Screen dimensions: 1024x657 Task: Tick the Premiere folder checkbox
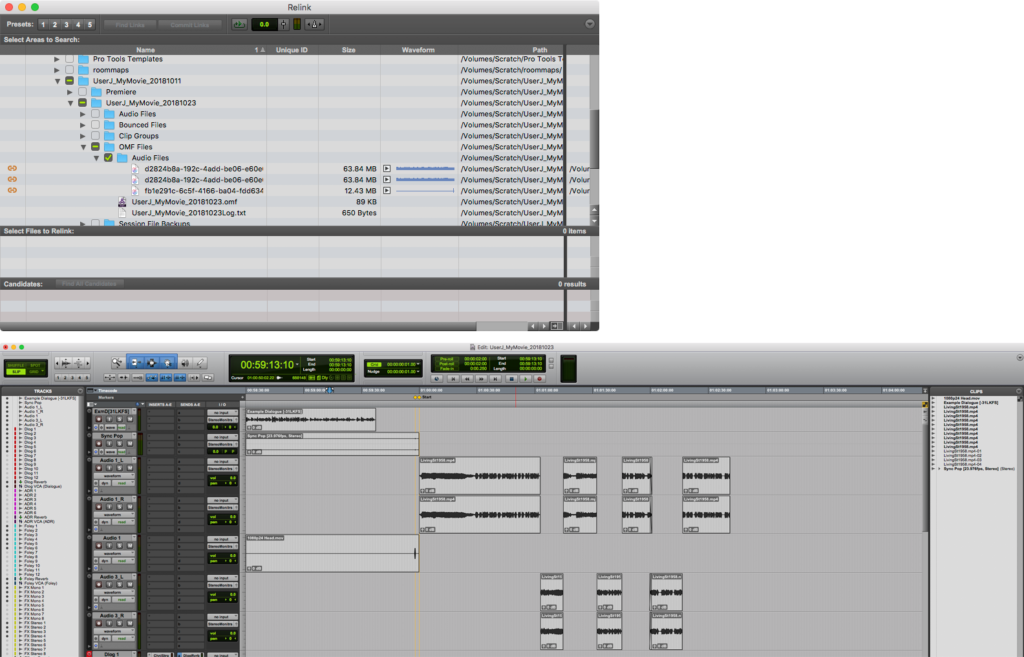(82, 92)
